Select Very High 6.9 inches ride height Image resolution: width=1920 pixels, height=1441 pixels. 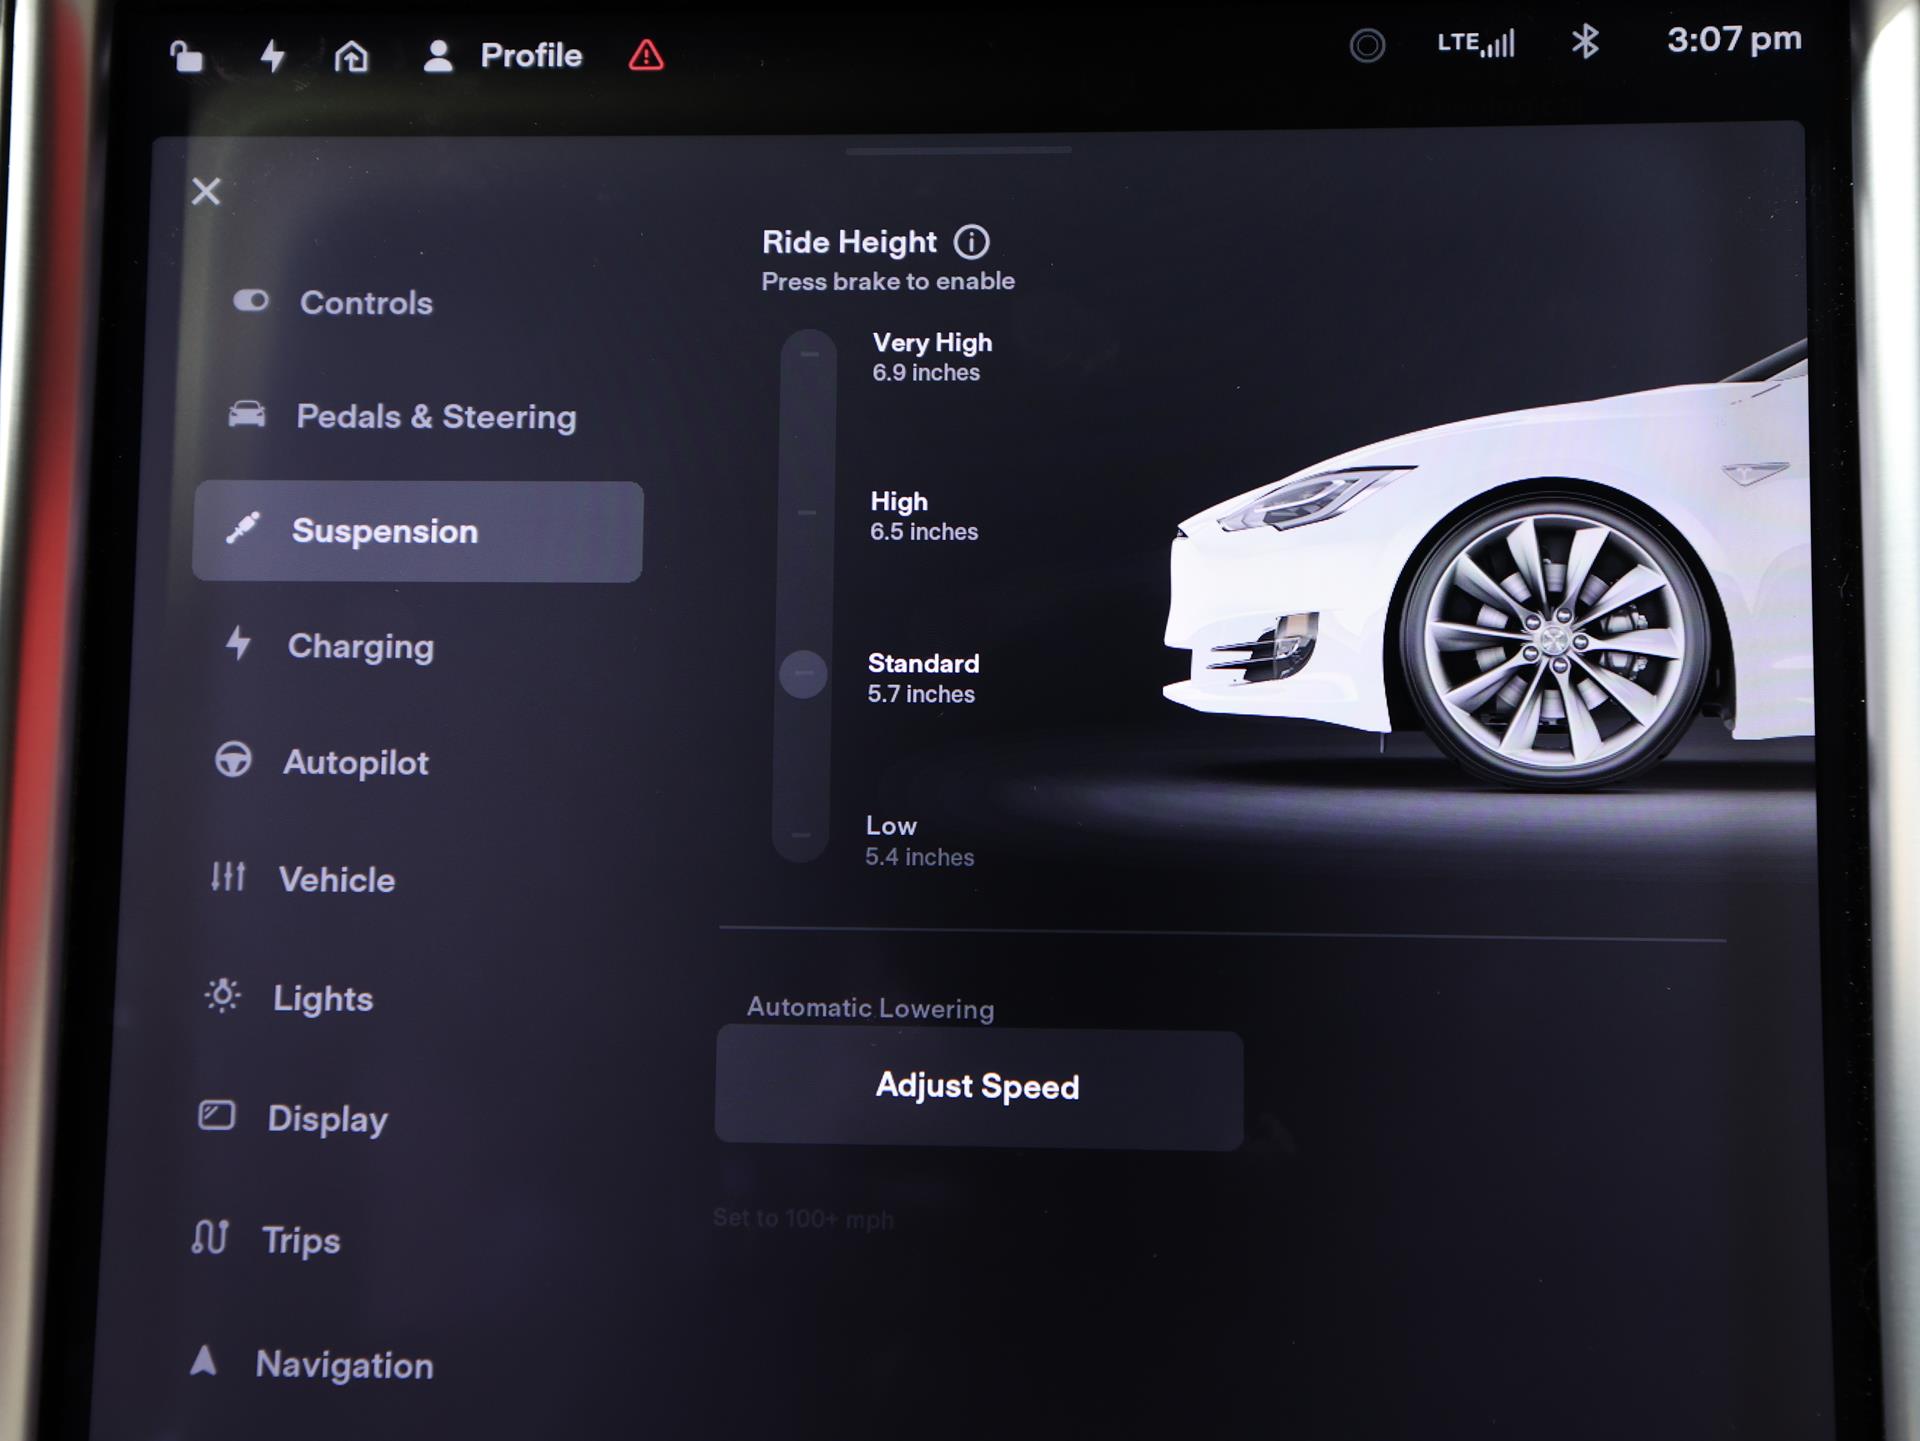tap(930, 357)
